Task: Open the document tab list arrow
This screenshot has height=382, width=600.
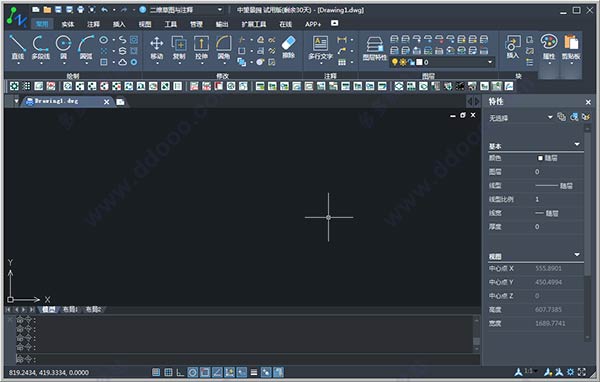Action: click(16, 101)
